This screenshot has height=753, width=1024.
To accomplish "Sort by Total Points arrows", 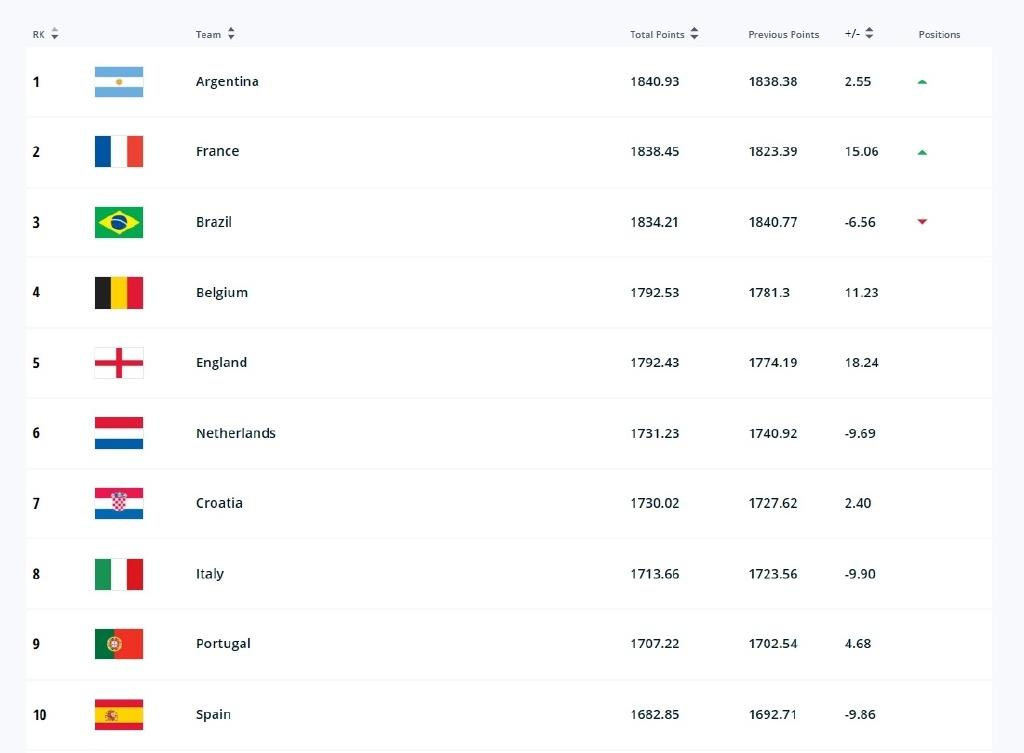I will [694, 34].
